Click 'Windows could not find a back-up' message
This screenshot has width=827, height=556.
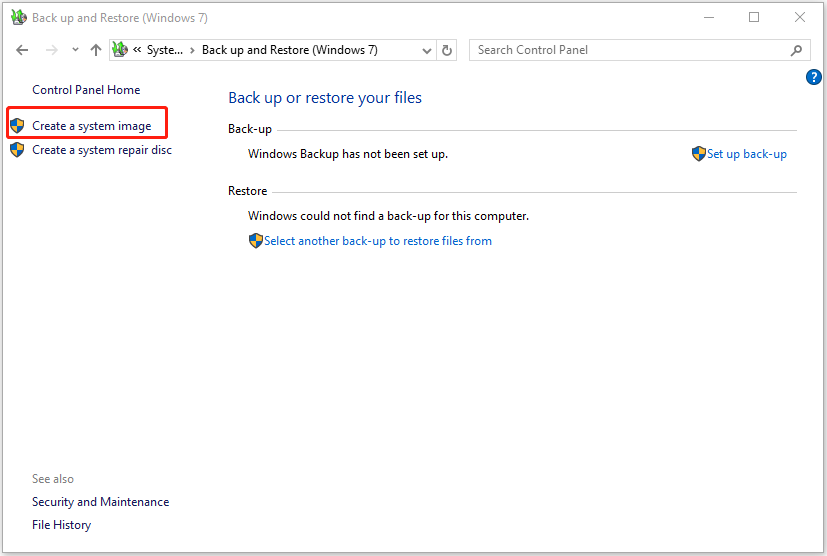click(388, 216)
